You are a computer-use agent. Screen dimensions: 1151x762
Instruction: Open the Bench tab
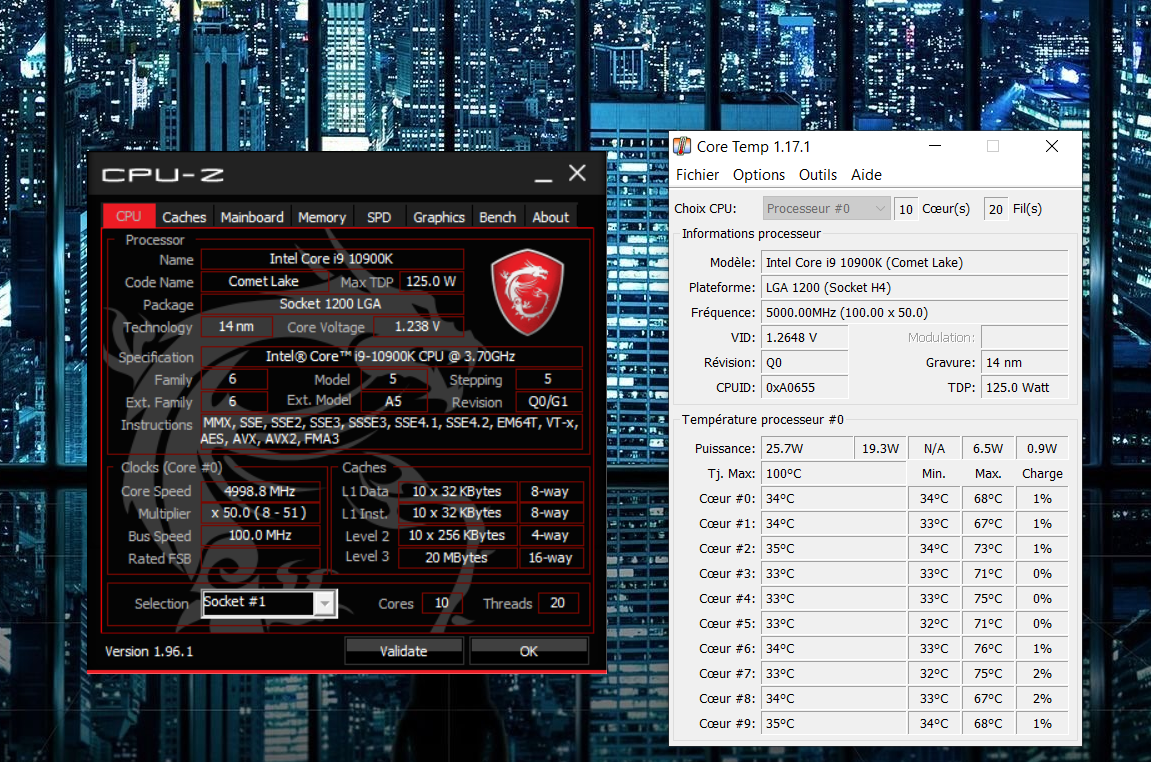498,217
